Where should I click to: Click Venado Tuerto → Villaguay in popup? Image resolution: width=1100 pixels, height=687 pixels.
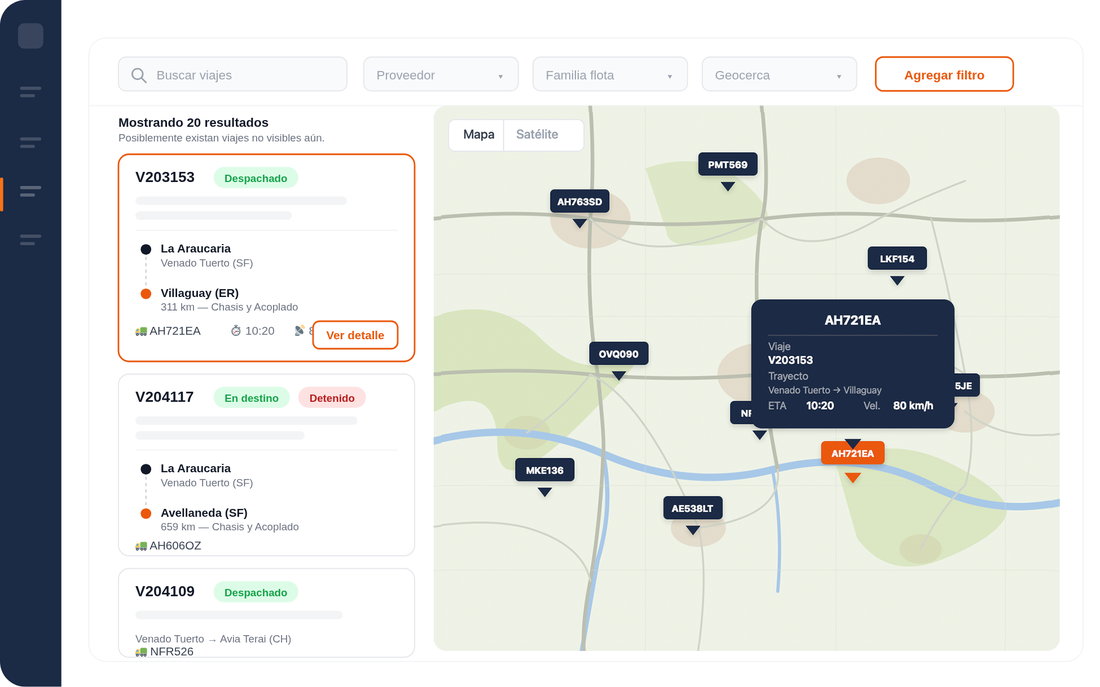[x=825, y=390]
